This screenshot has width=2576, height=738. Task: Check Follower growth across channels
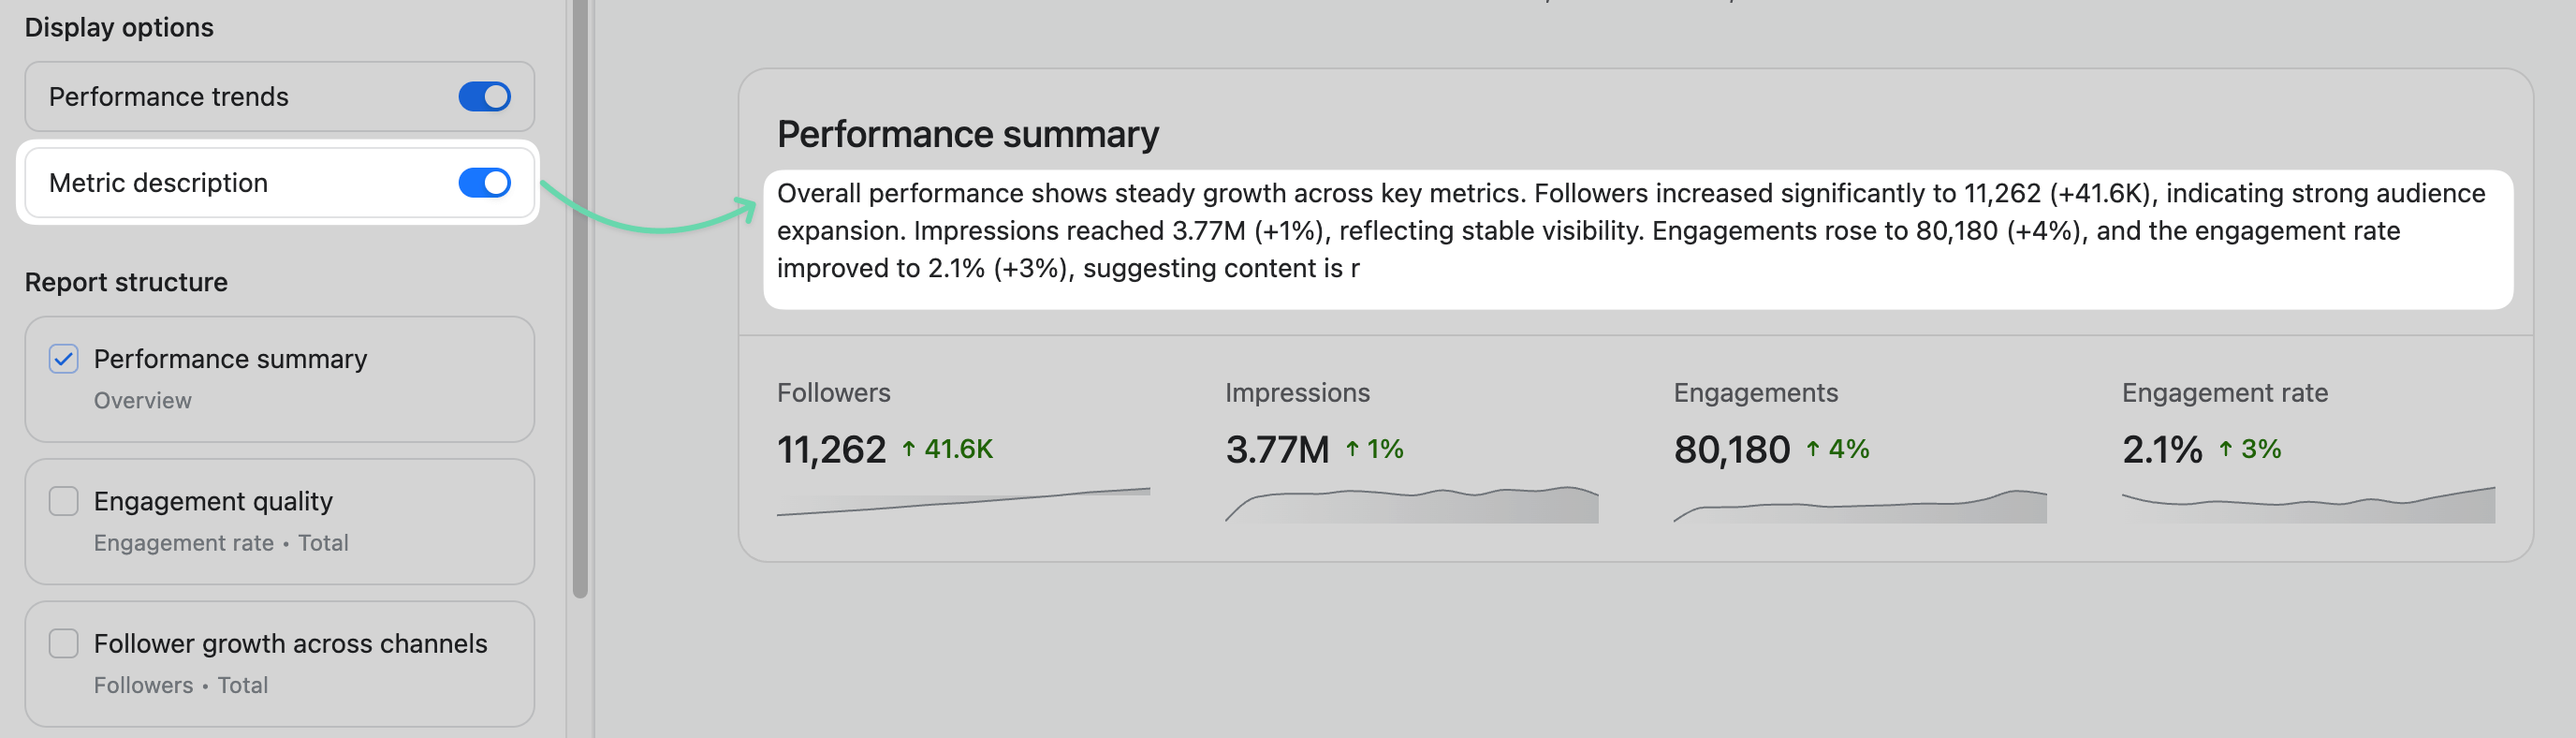[63, 644]
